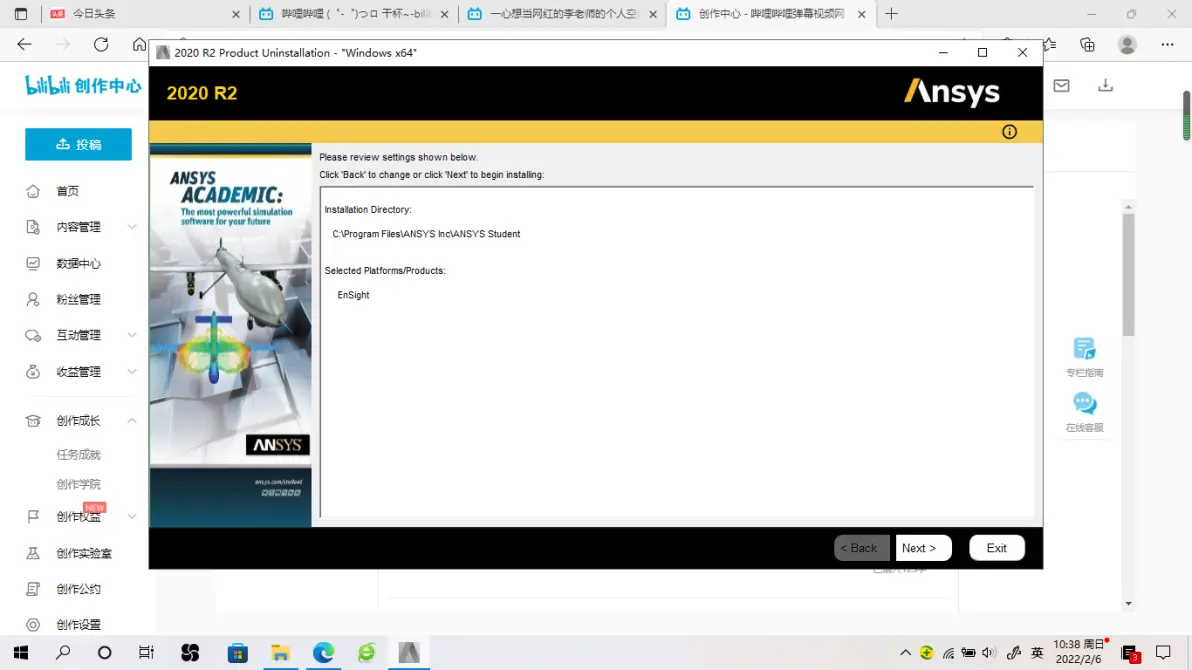This screenshot has width=1192, height=670.
Task: Click the 'C:\Program Files\ANSYS Inc\ANSYS Student' path text
Action: [x=426, y=234]
